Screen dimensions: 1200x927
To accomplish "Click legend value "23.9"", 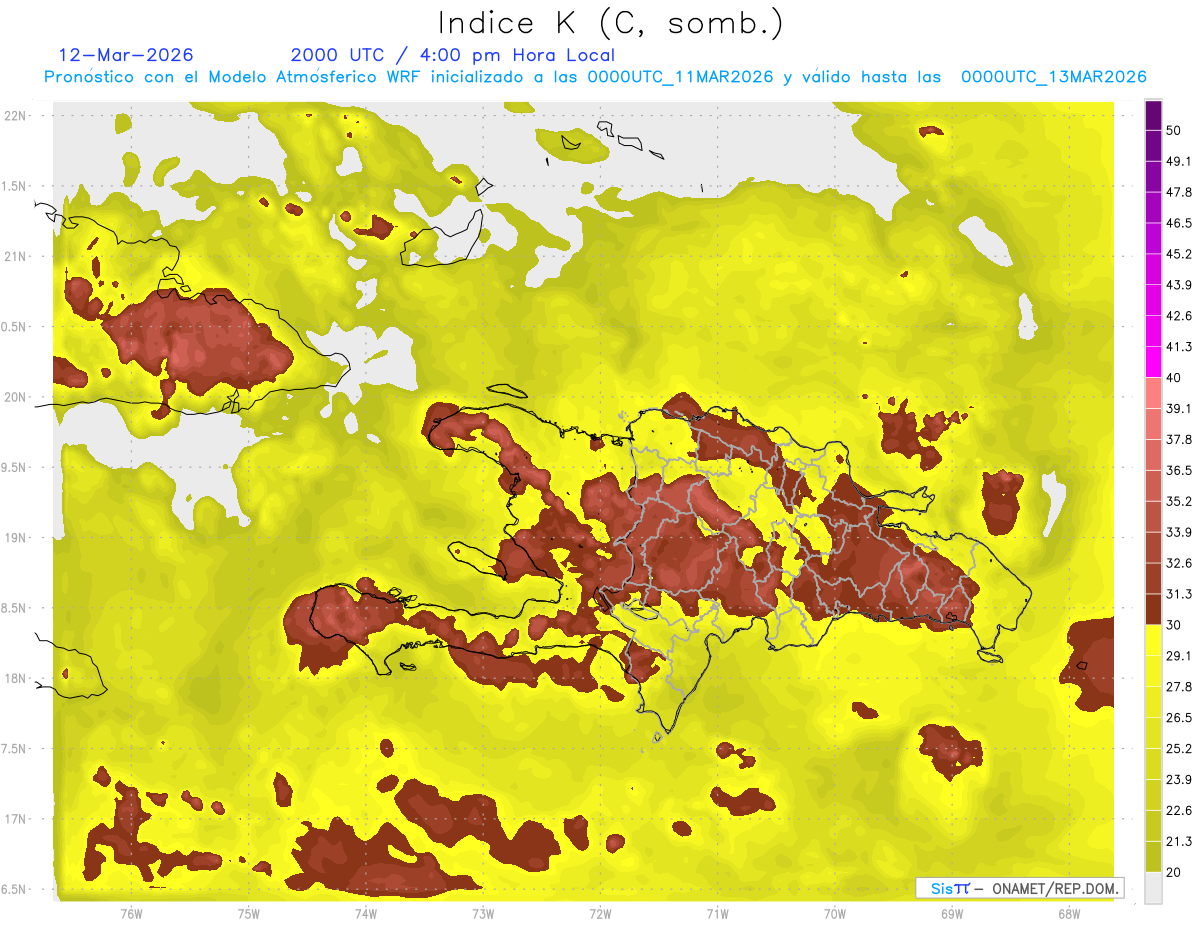I will [x=1178, y=780].
